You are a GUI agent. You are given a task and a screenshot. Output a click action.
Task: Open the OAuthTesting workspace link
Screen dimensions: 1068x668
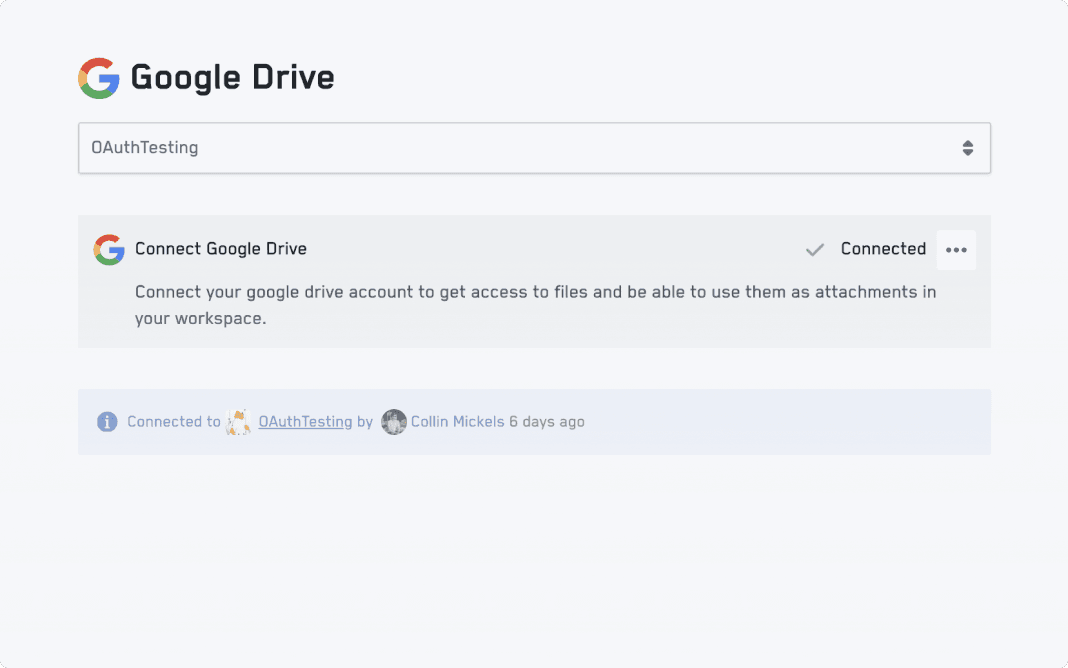[x=305, y=422]
